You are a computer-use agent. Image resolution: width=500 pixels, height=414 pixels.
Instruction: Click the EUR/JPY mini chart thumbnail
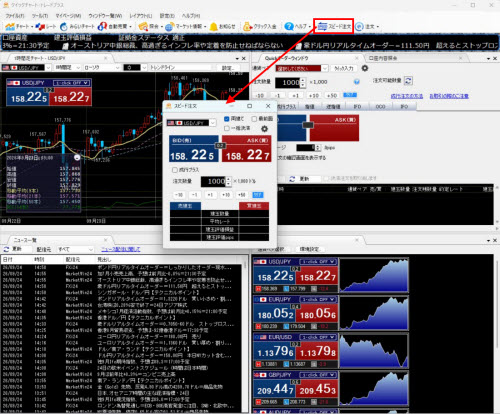coord(374,312)
